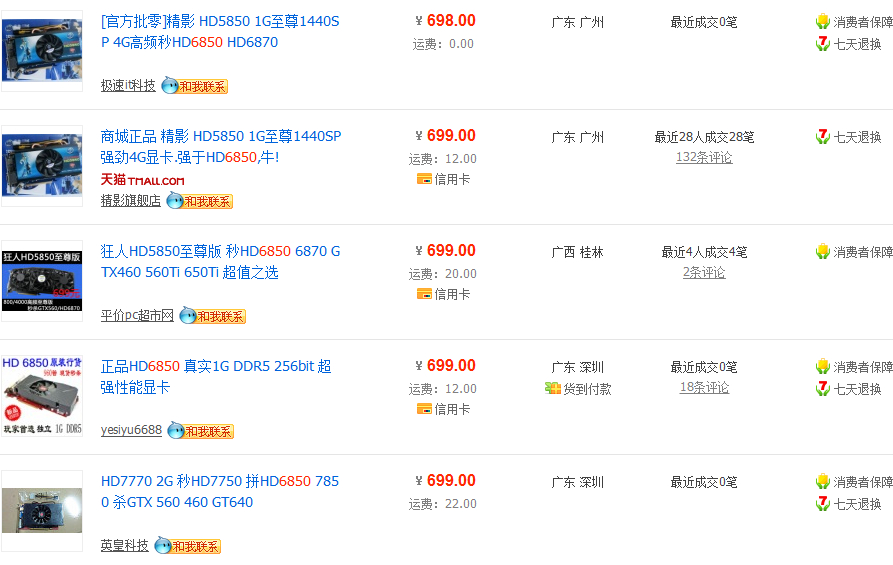The height and width of the screenshot is (565, 893).
Task: Click Tmall logo under 精影 HD5850 listing
Action: click(x=142, y=180)
